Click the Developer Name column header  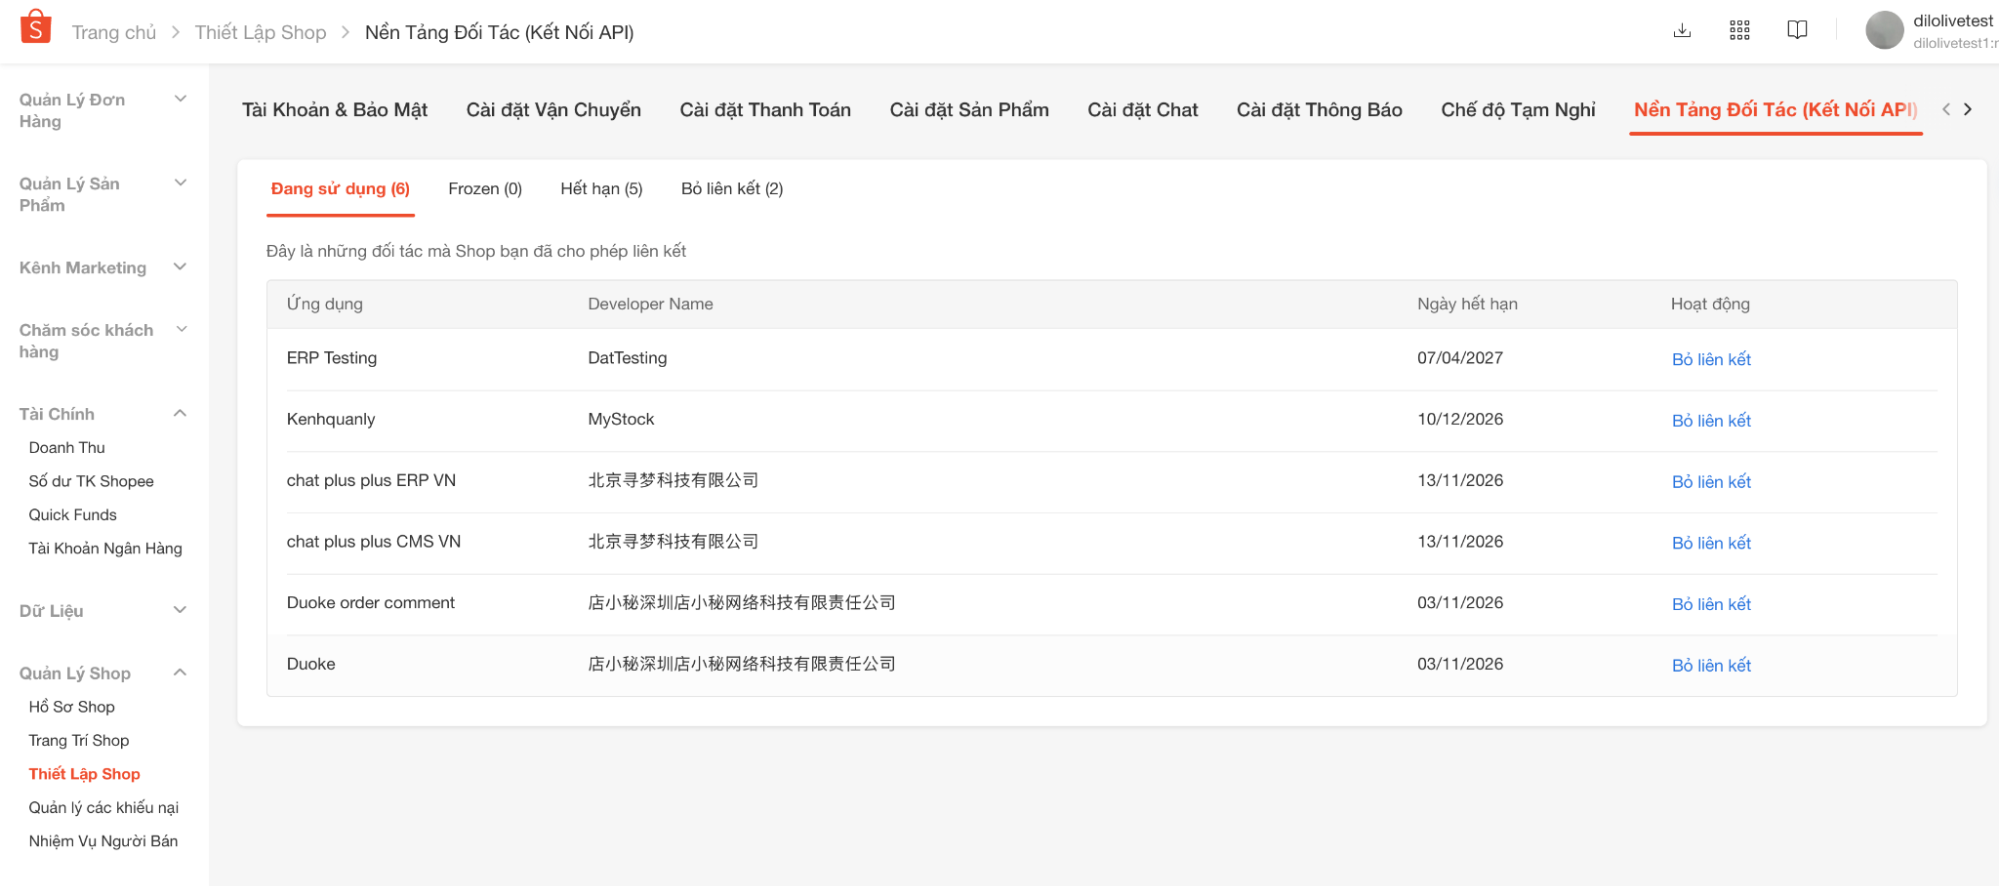point(650,304)
